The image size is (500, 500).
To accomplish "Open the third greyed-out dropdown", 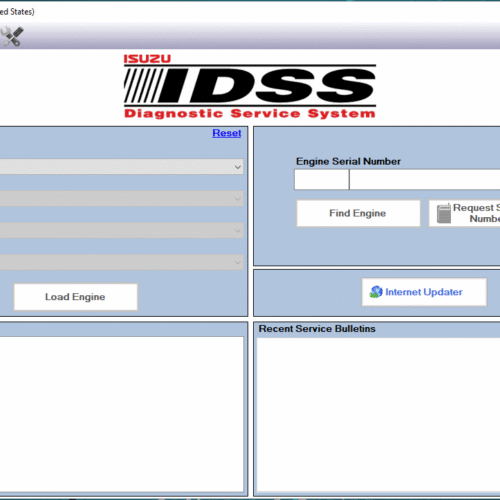I will coord(121,231).
